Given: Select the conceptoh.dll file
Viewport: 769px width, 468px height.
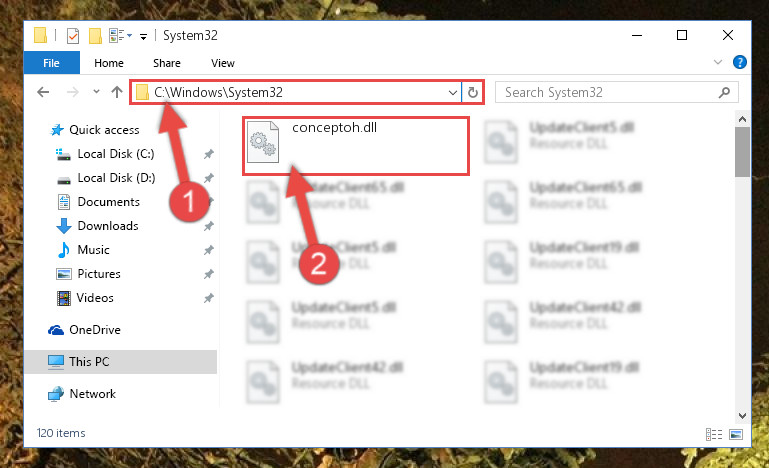Looking at the screenshot, I should tap(356, 146).
